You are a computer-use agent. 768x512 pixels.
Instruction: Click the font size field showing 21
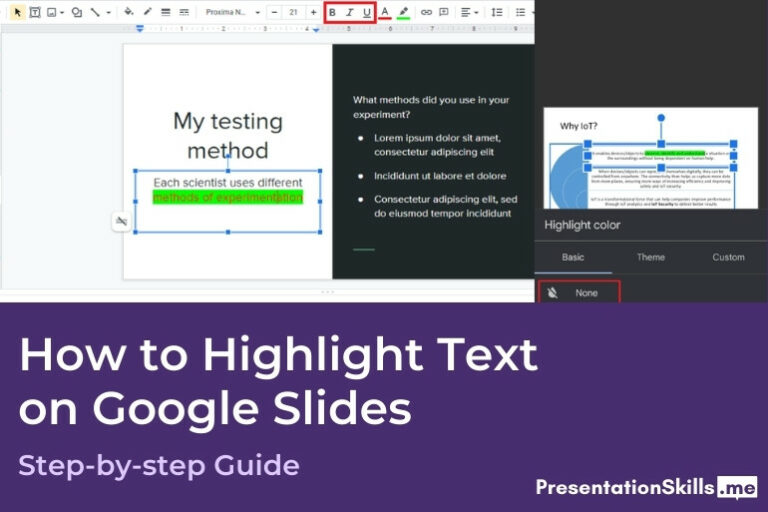tap(293, 12)
